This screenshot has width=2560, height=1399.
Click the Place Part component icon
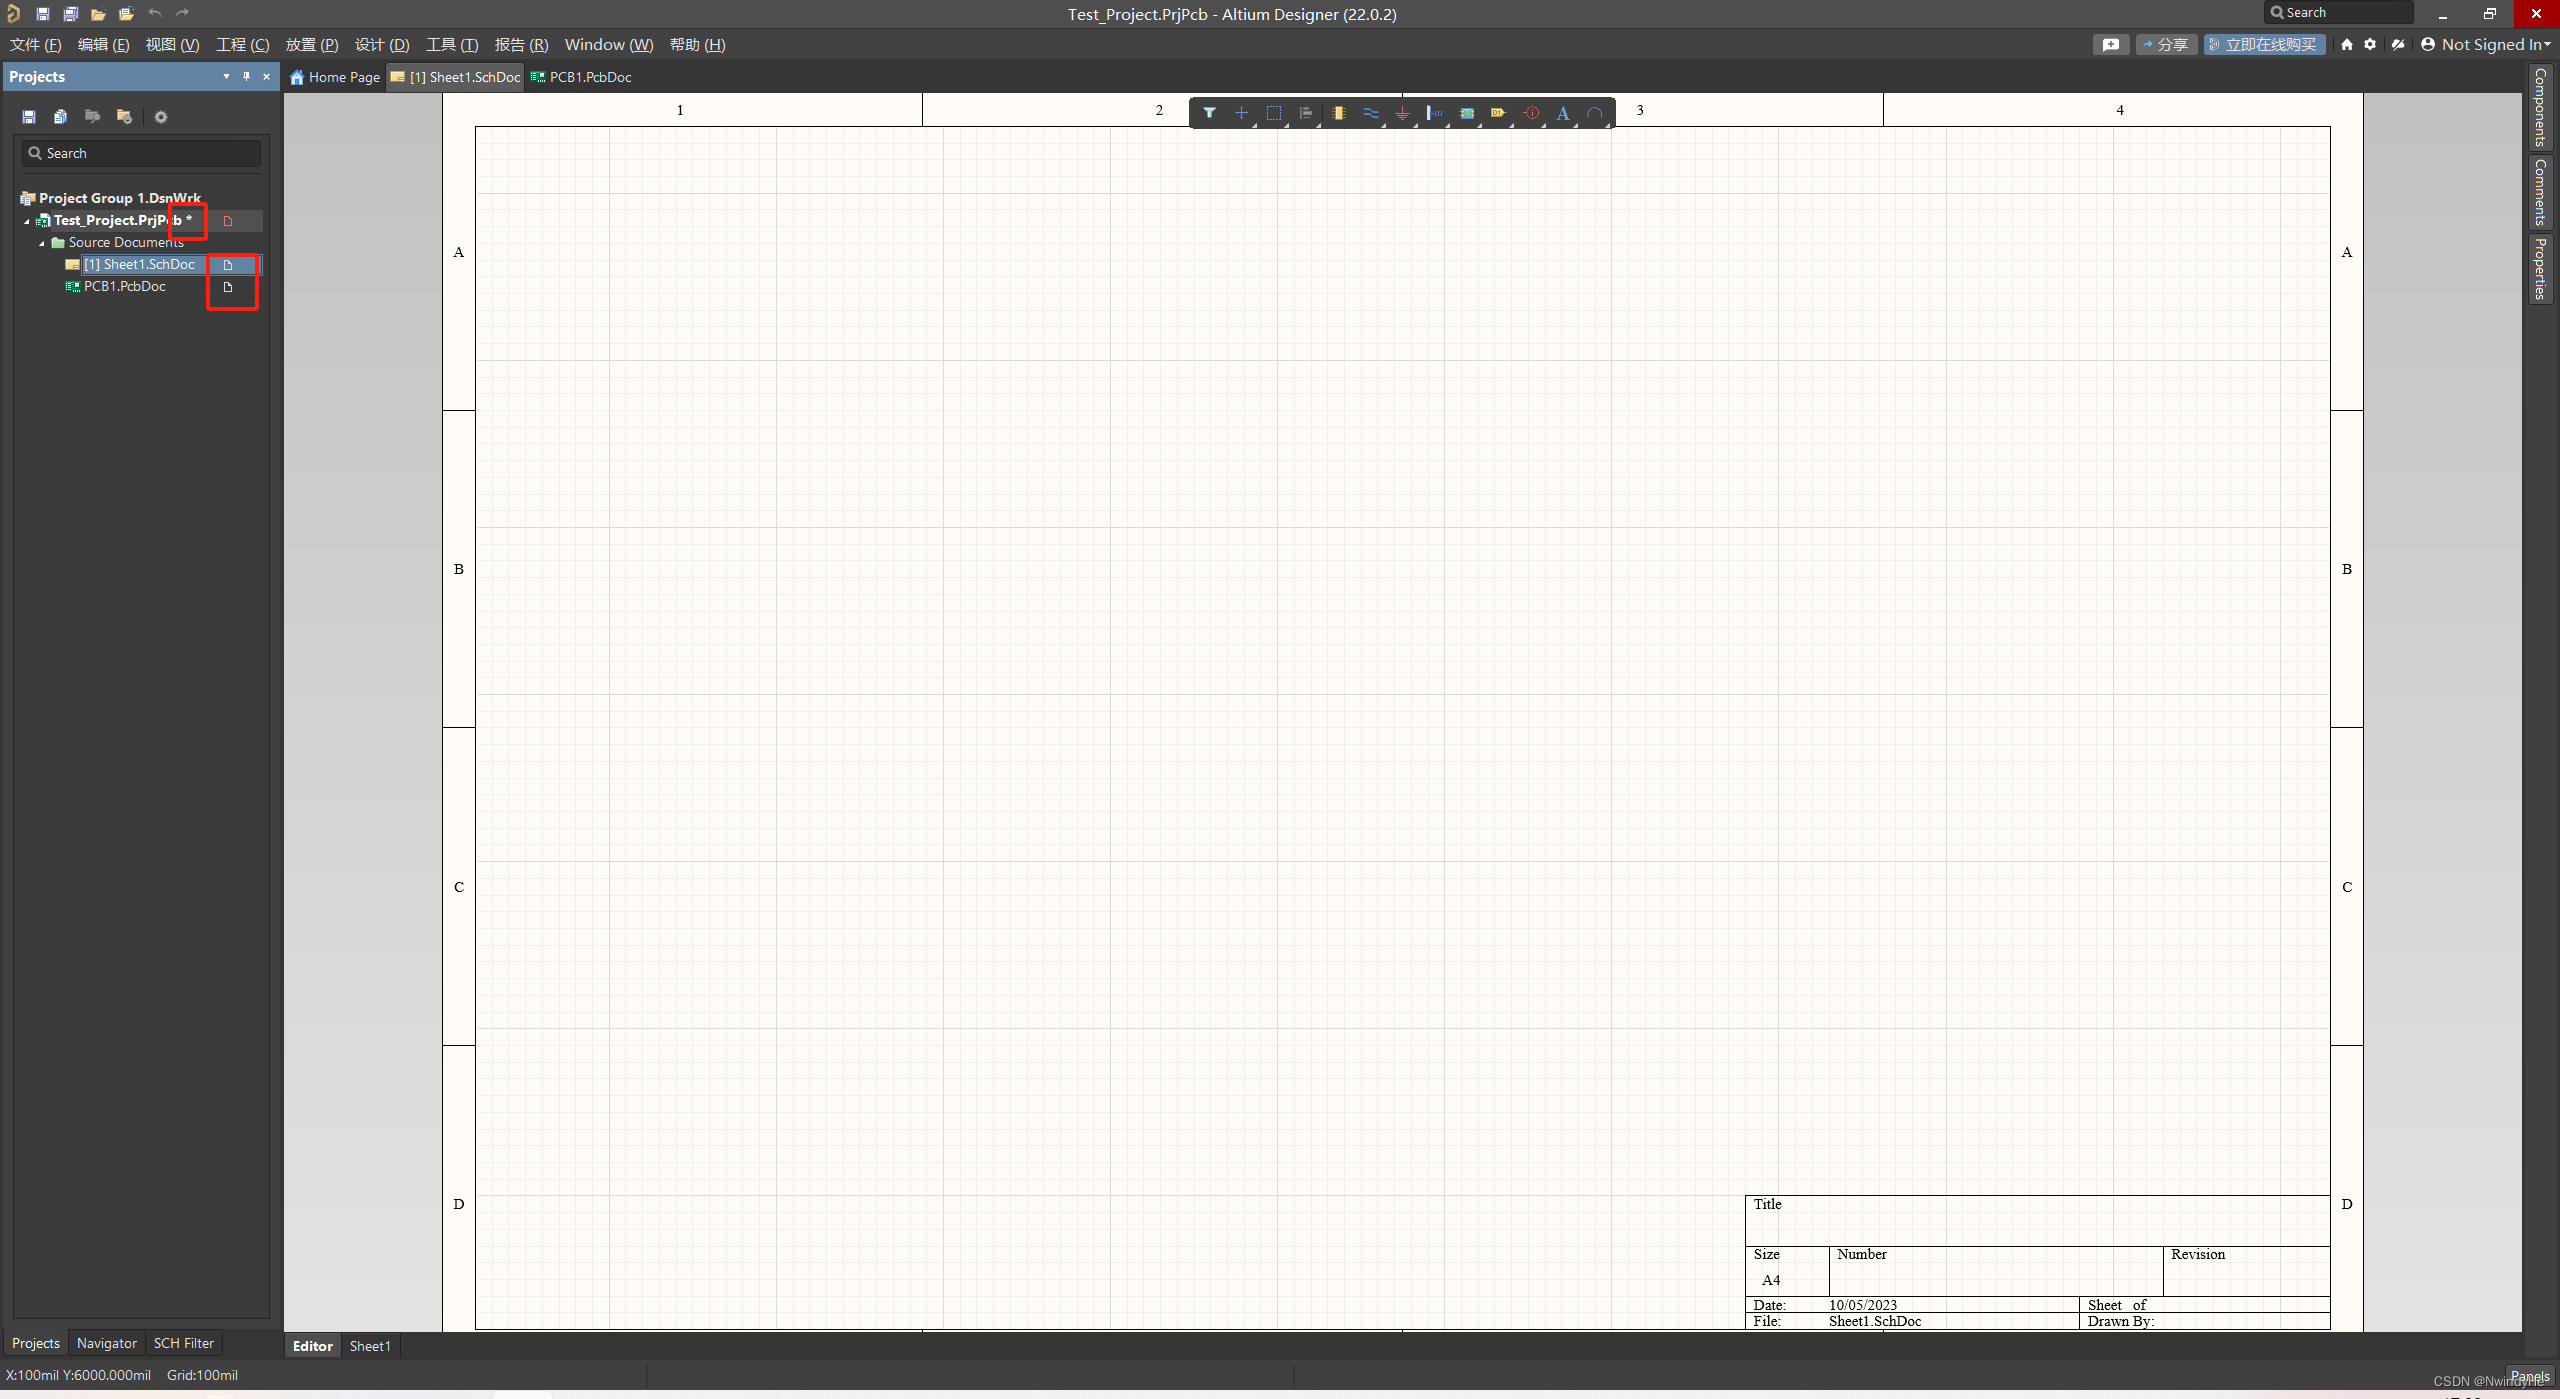[1338, 113]
